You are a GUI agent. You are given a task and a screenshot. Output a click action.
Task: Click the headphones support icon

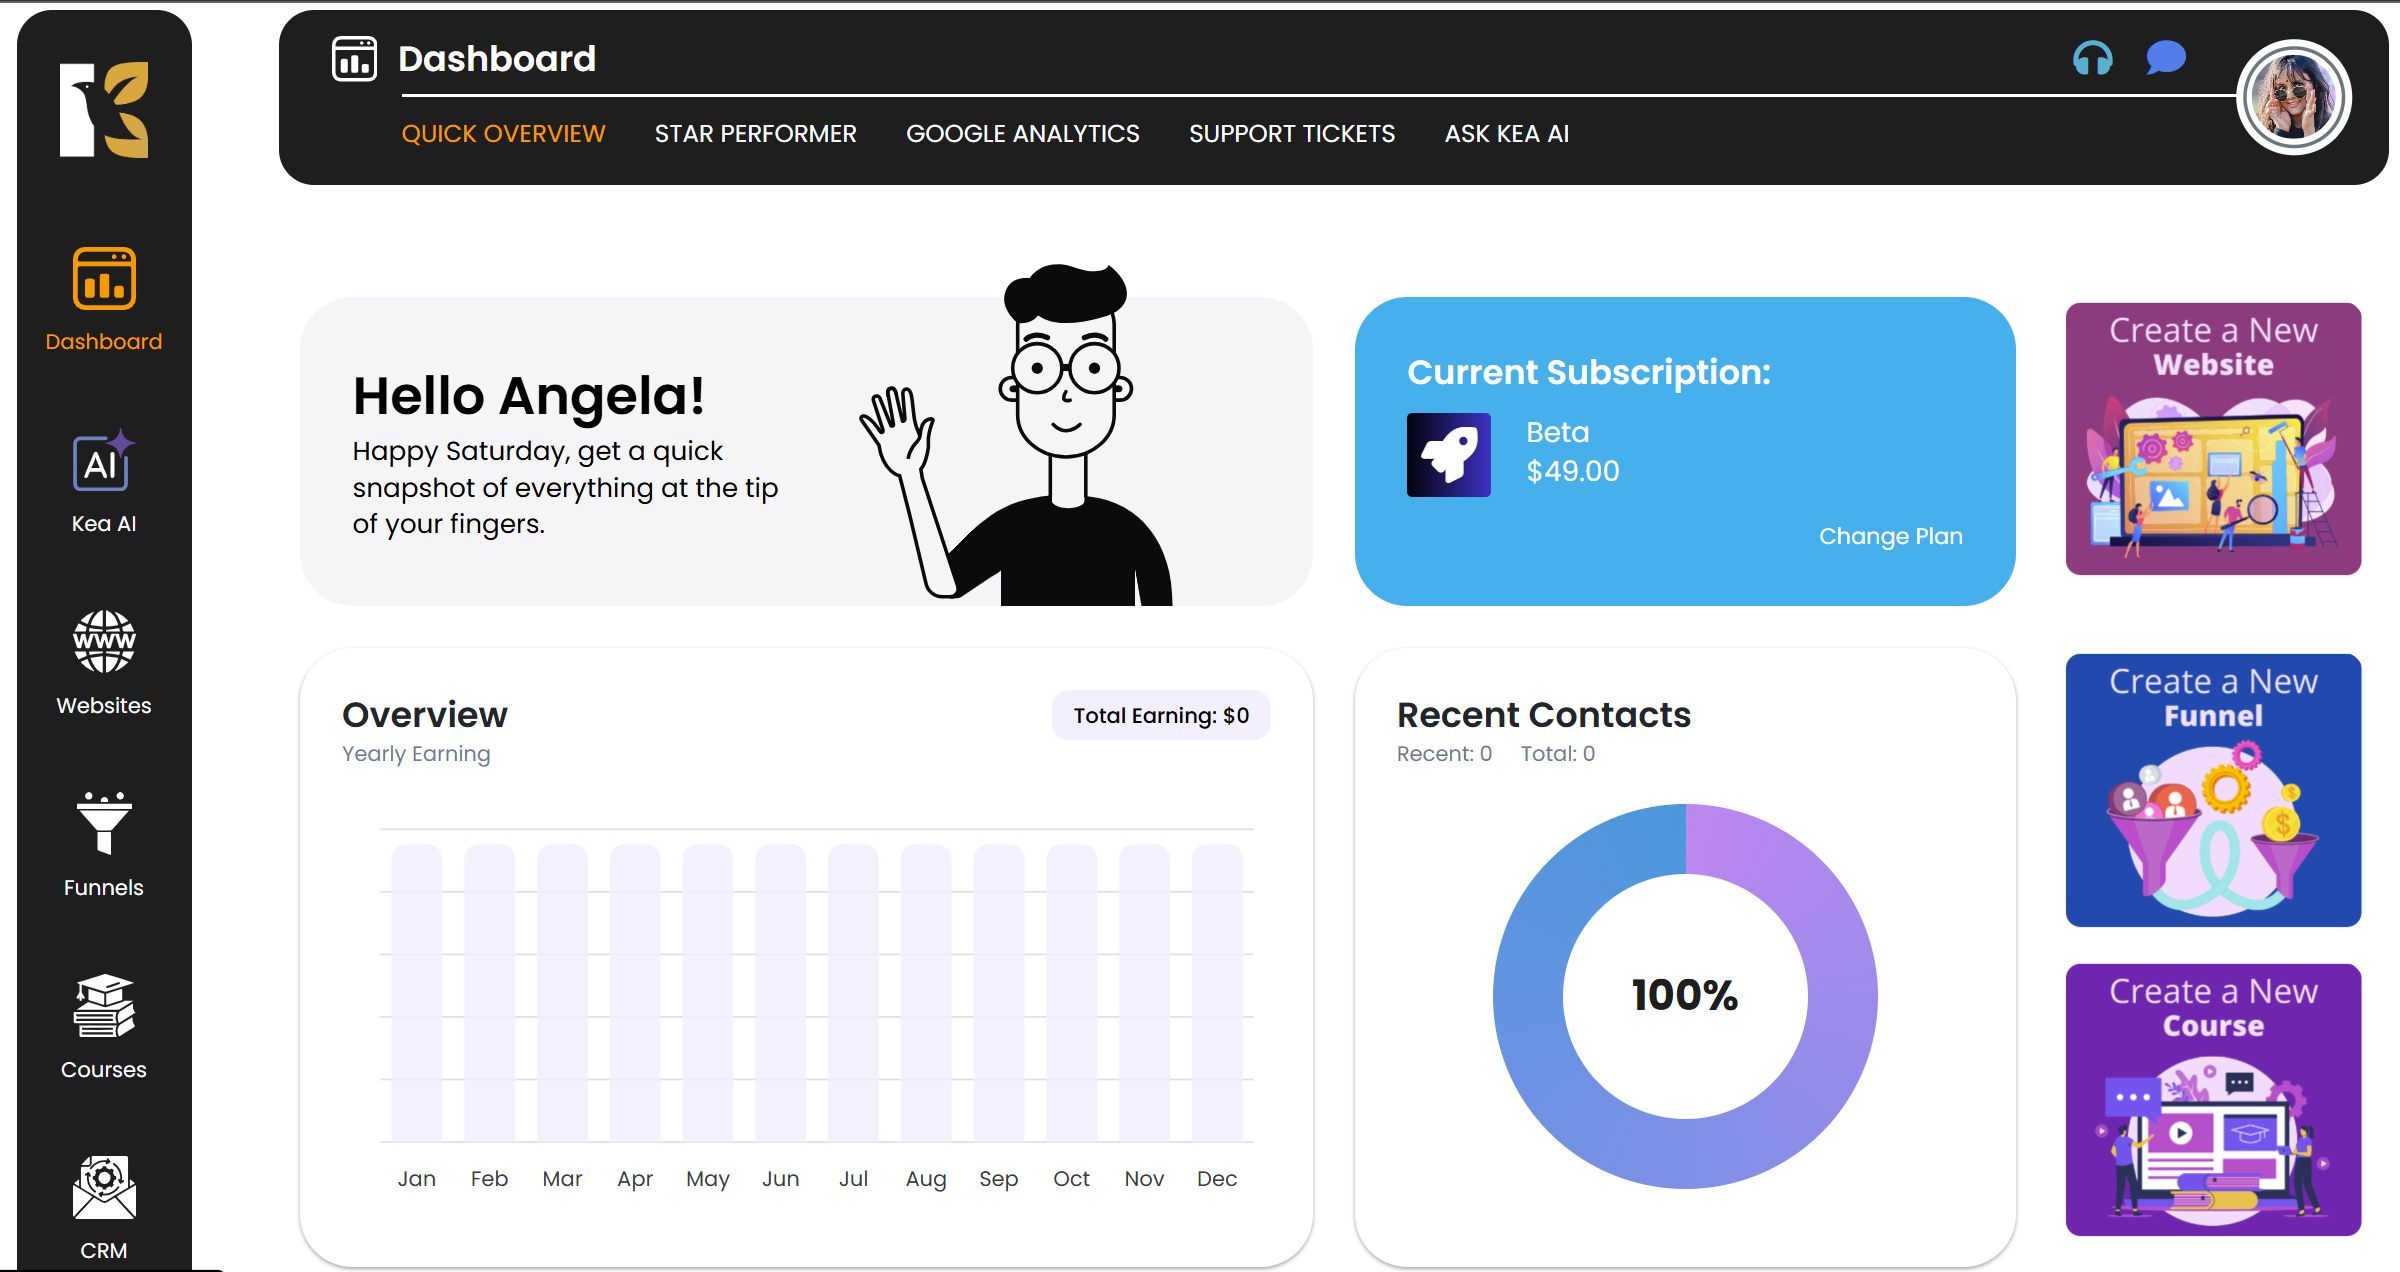[x=2092, y=58]
